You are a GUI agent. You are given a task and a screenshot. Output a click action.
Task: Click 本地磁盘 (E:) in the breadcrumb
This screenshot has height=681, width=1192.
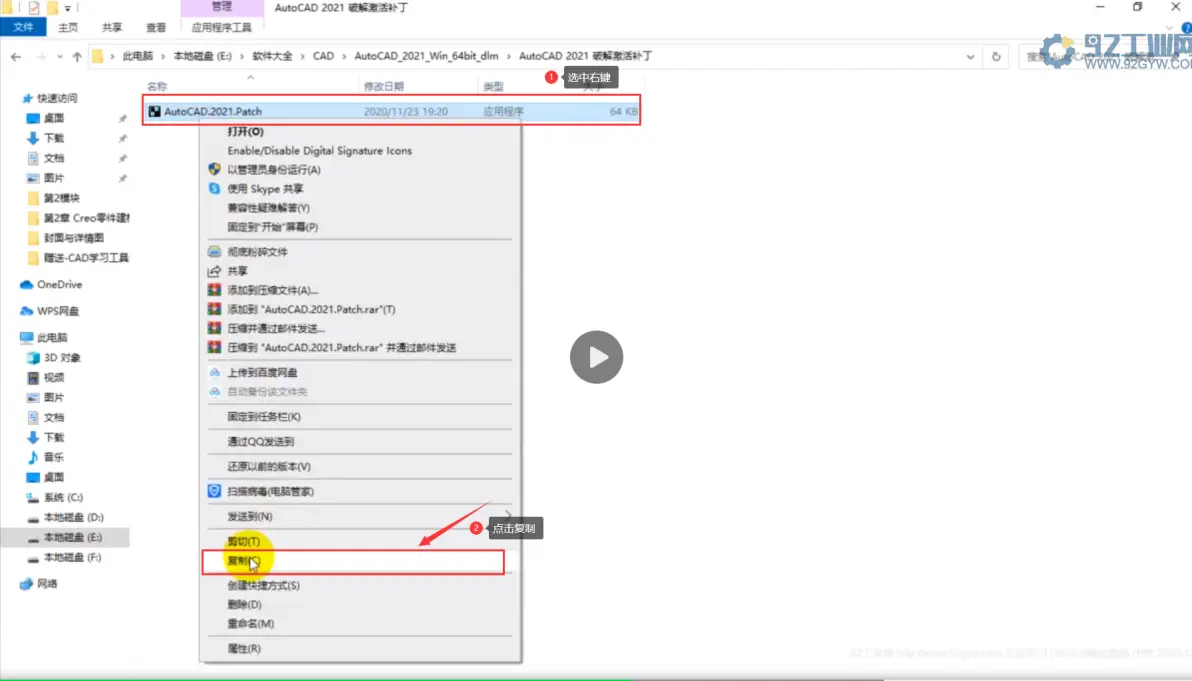pos(202,55)
